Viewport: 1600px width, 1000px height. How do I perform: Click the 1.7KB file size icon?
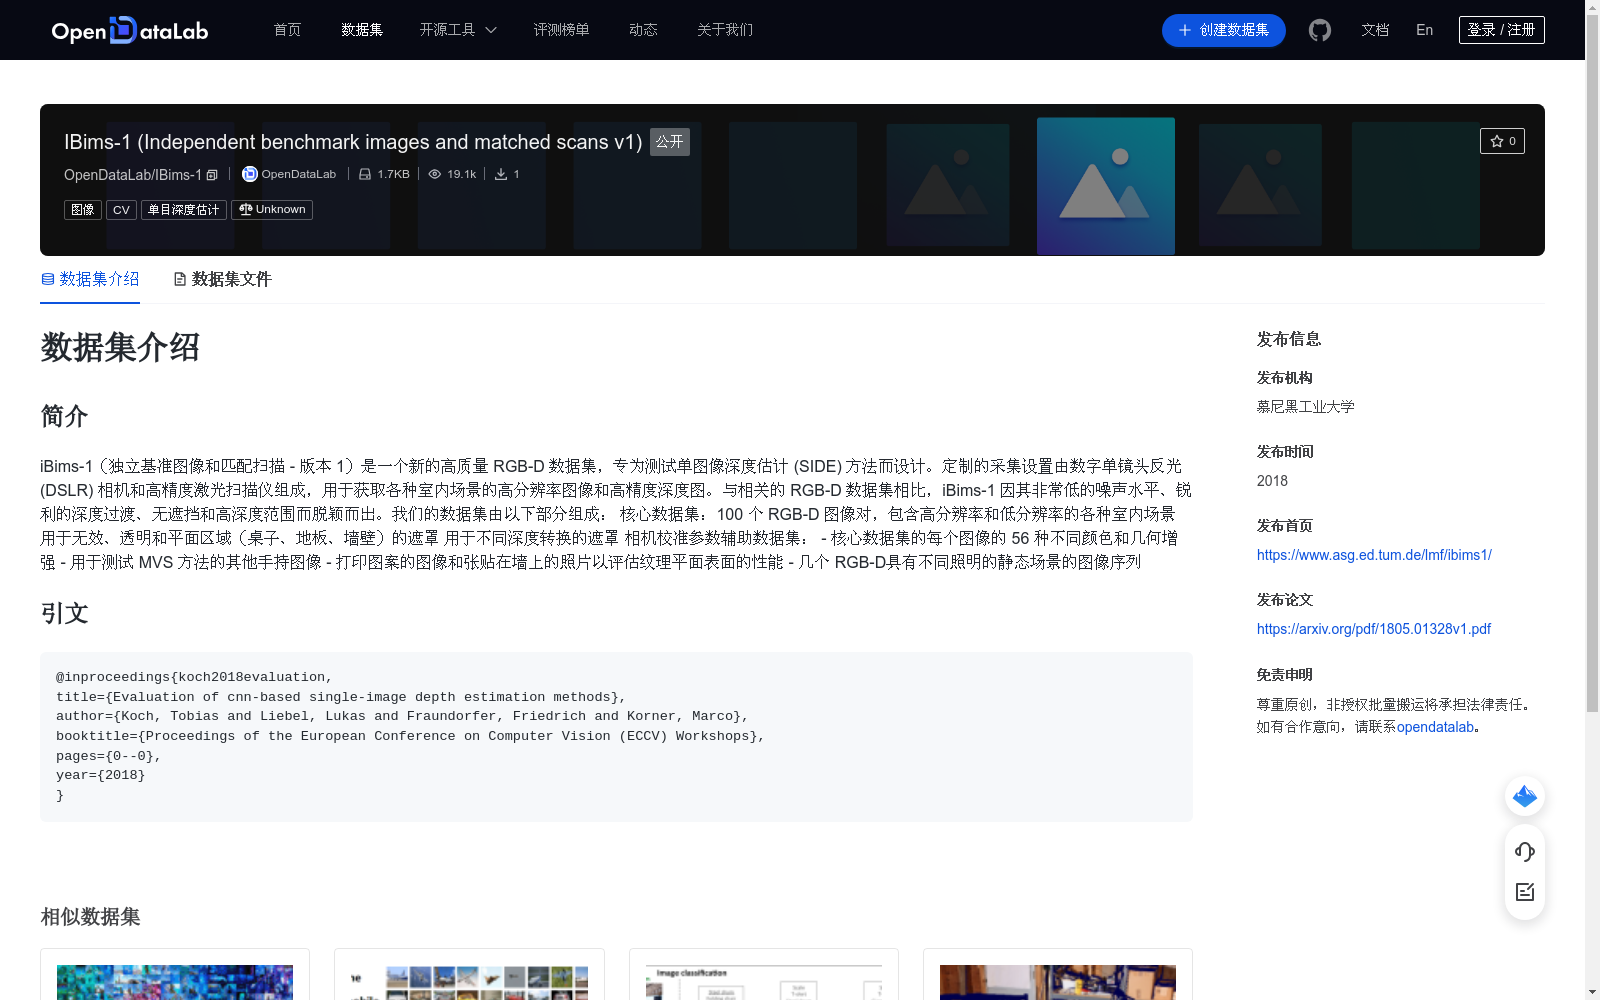click(365, 174)
